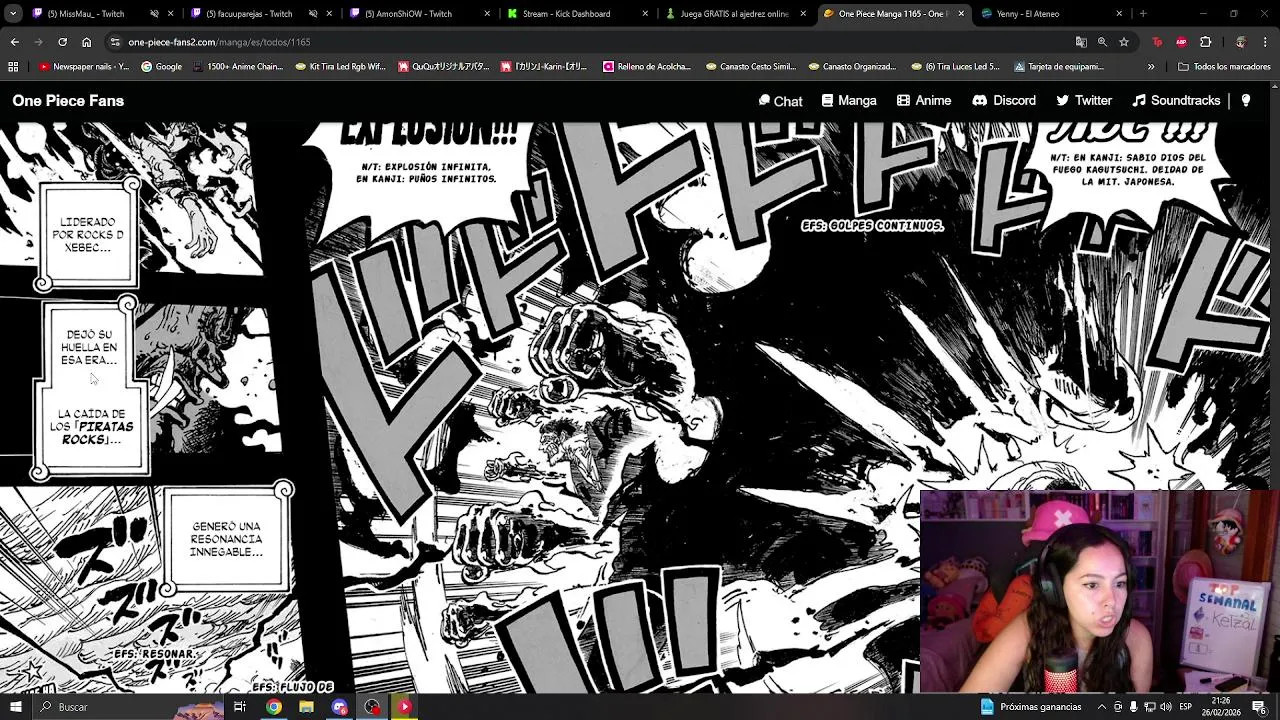
Task: Open the Relleno de Acolcha bookmark
Action: pyautogui.click(x=647, y=67)
